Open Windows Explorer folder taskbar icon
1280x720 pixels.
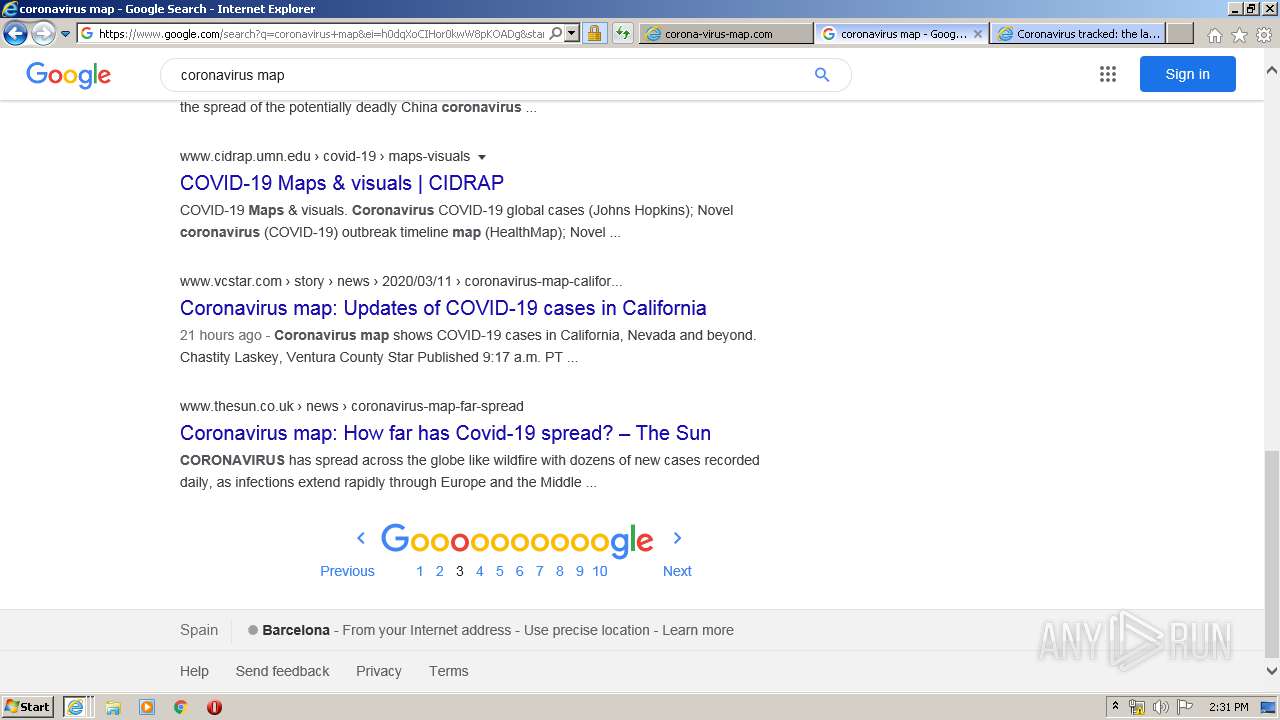(x=113, y=707)
